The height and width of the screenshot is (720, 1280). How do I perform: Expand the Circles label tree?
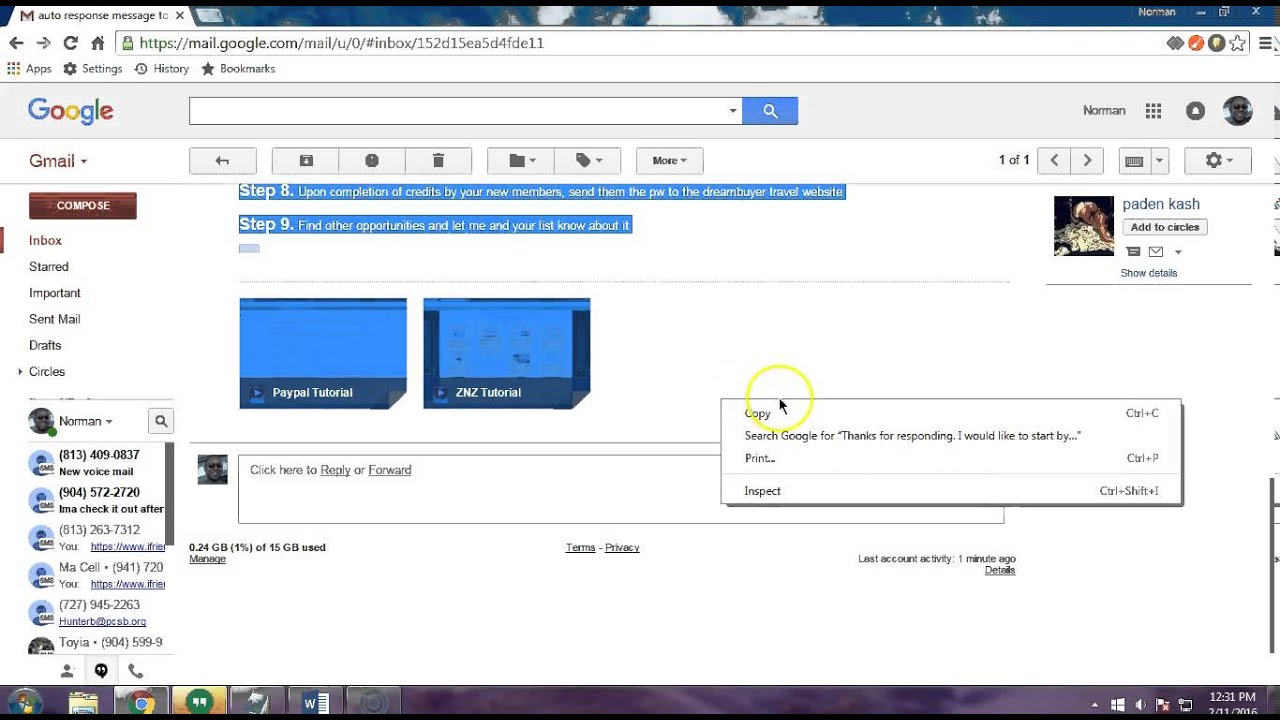click(x=20, y=372)
